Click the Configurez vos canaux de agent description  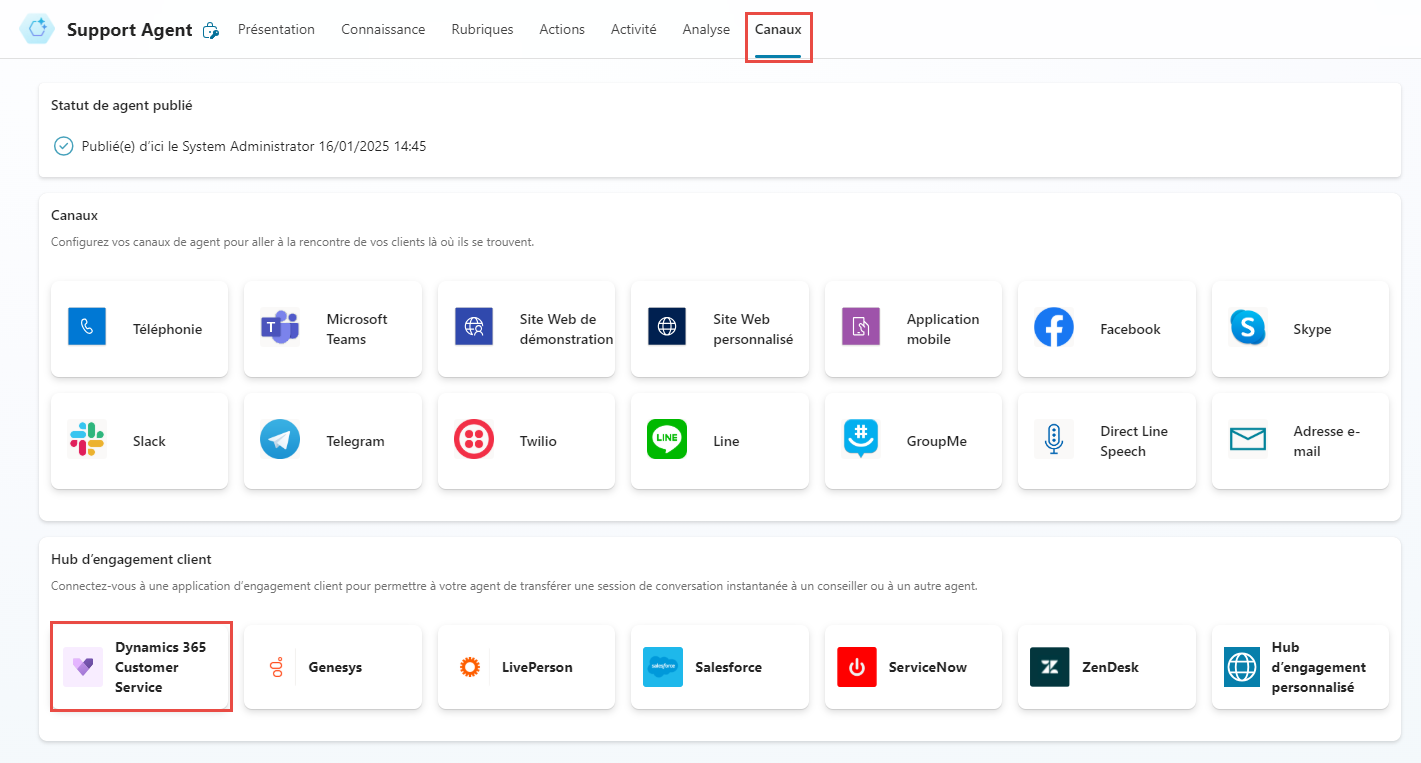click(292, 242)
